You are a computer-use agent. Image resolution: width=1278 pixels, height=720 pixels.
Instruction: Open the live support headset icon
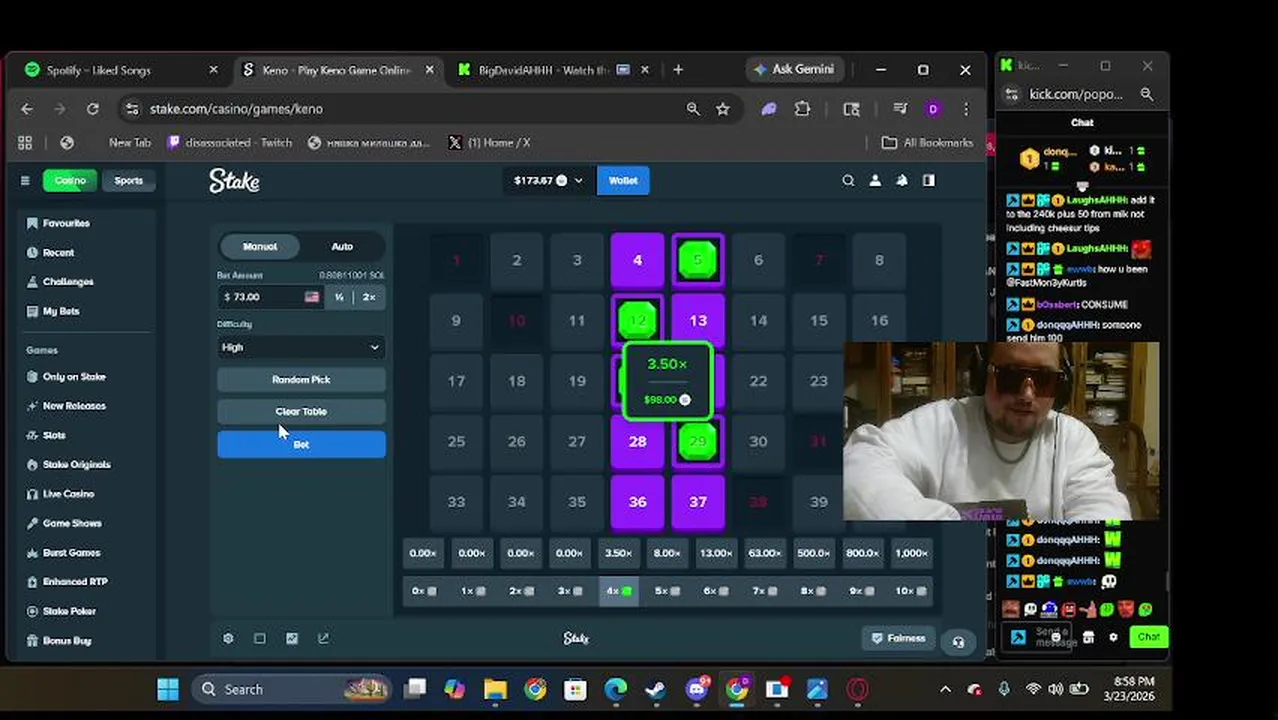(x=958, y=642)
